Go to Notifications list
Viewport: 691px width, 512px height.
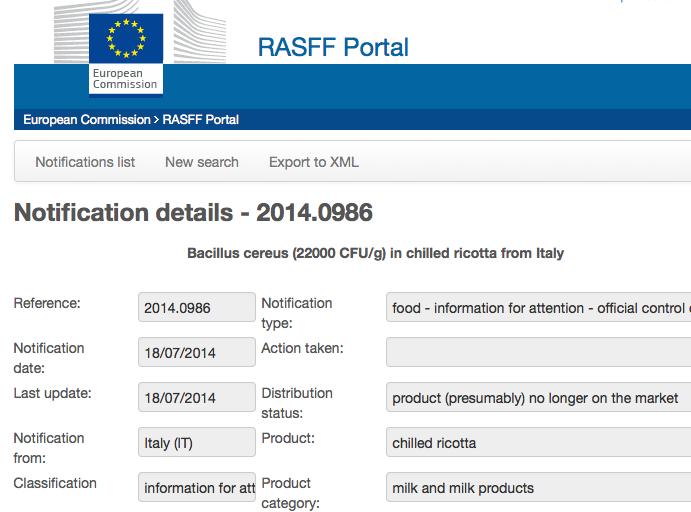coord(85,162)
